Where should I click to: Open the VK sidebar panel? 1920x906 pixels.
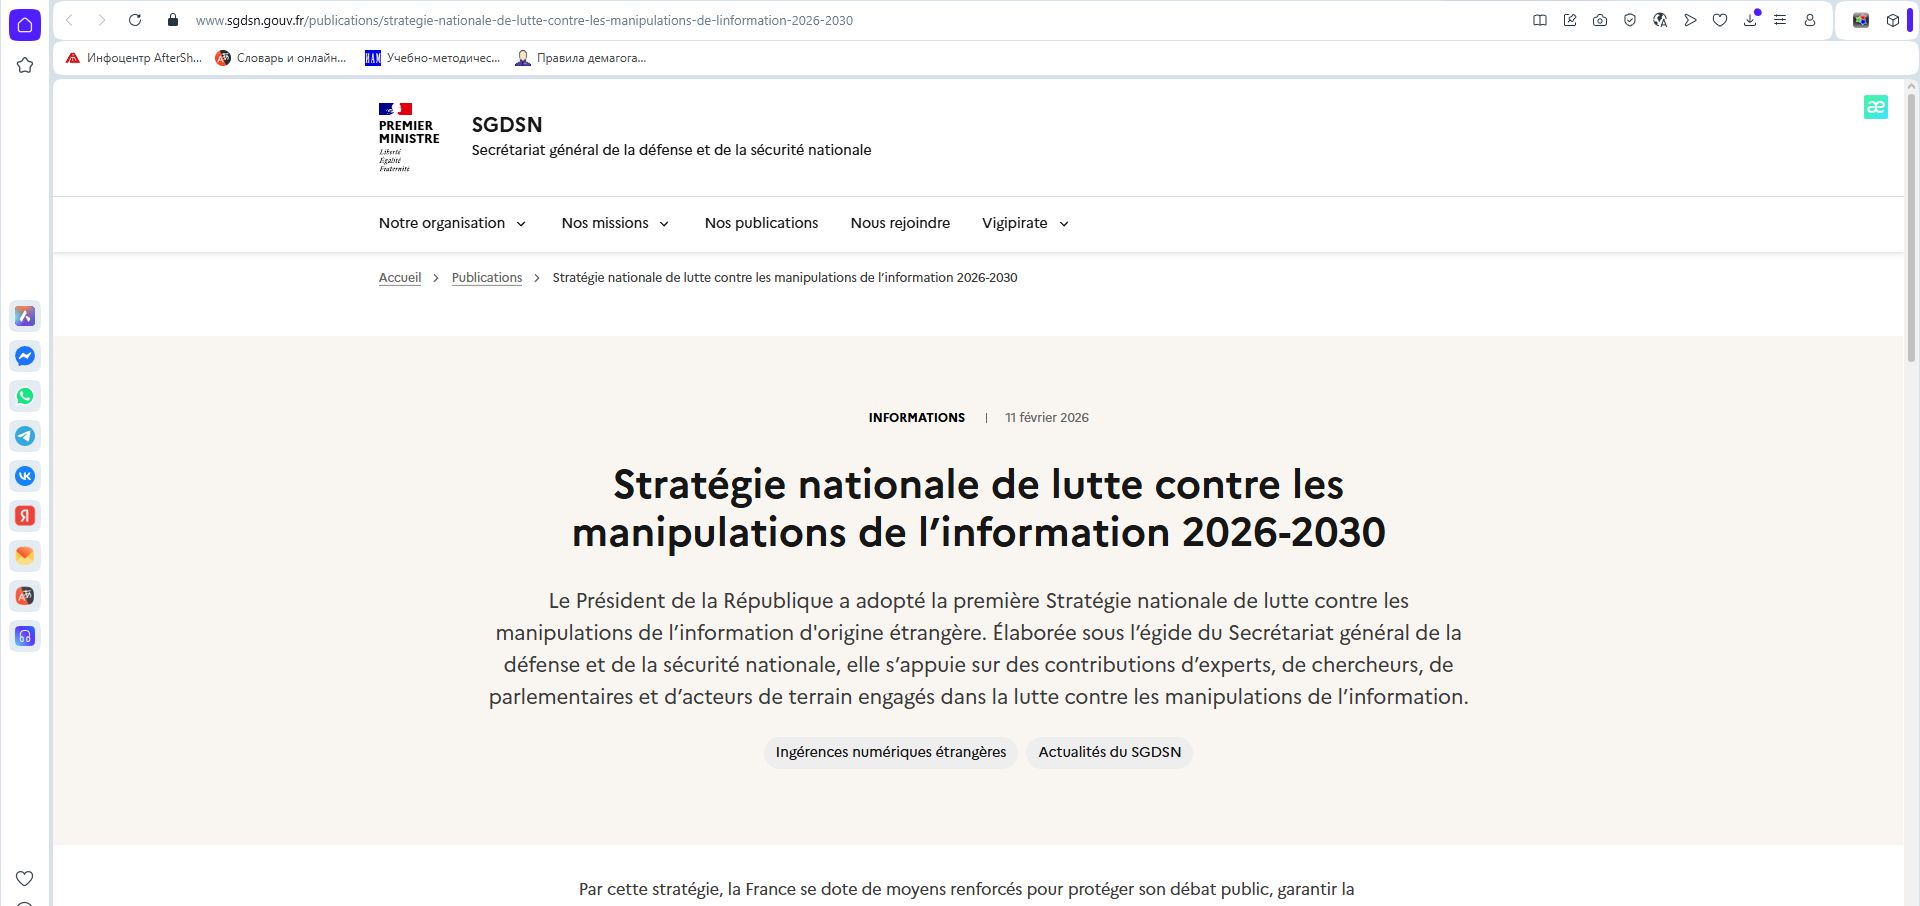pos(25,476)
